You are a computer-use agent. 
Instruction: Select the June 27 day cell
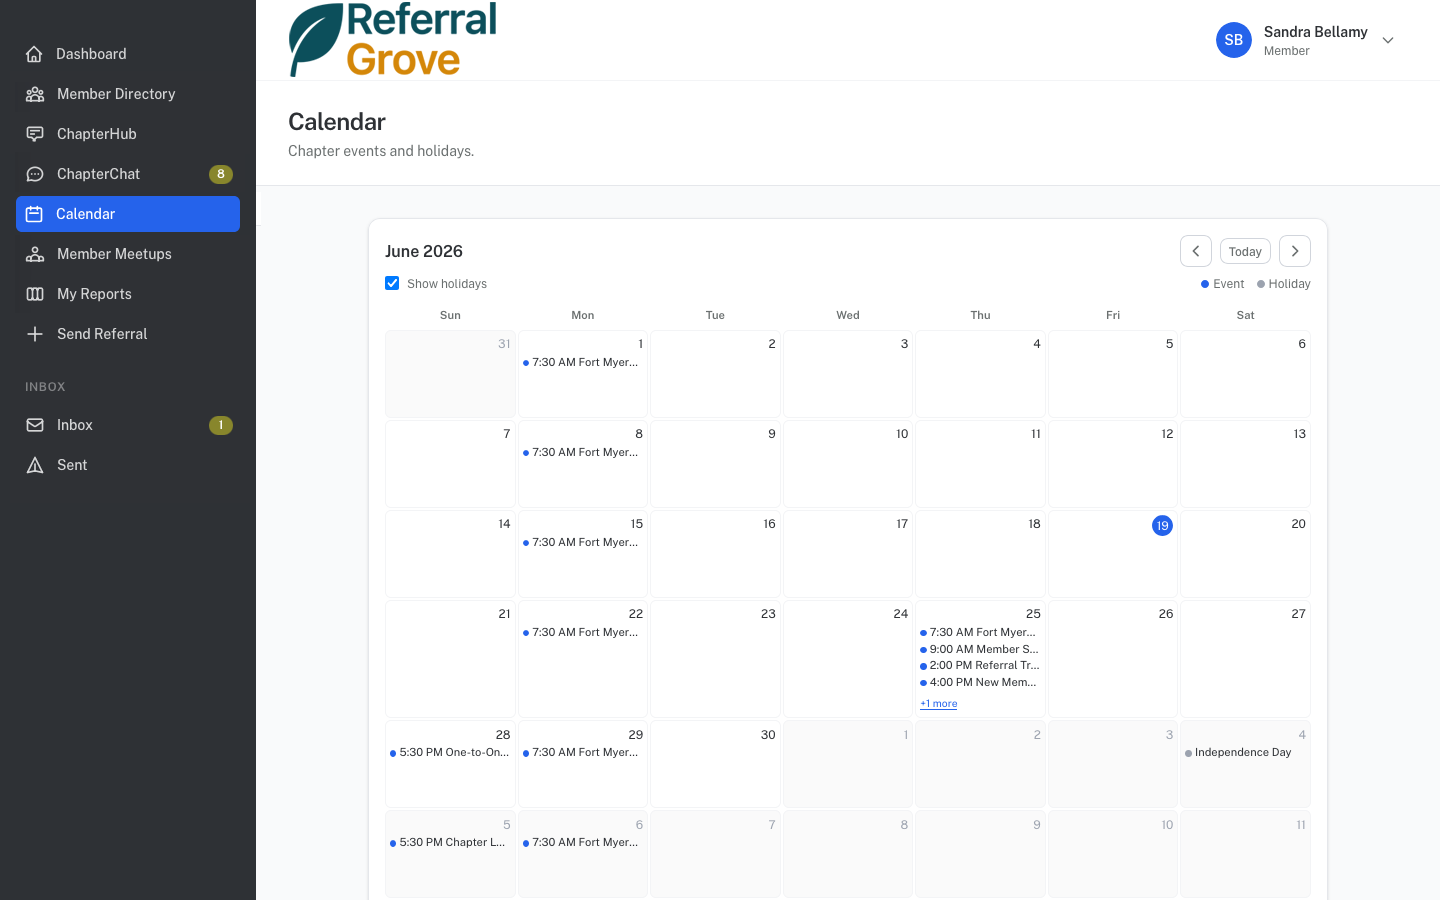[x=1245, y=659]
